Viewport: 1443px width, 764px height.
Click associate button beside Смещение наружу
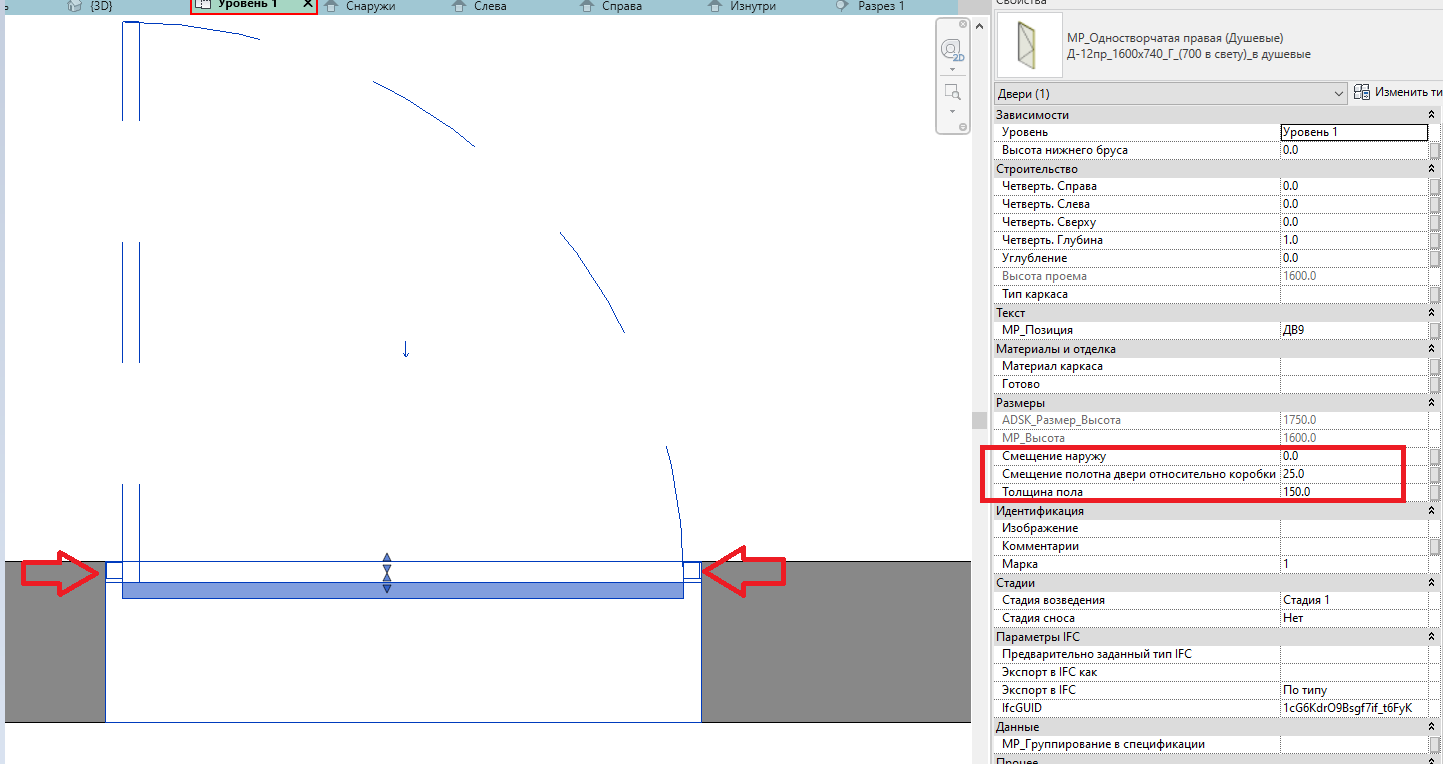1434,456
